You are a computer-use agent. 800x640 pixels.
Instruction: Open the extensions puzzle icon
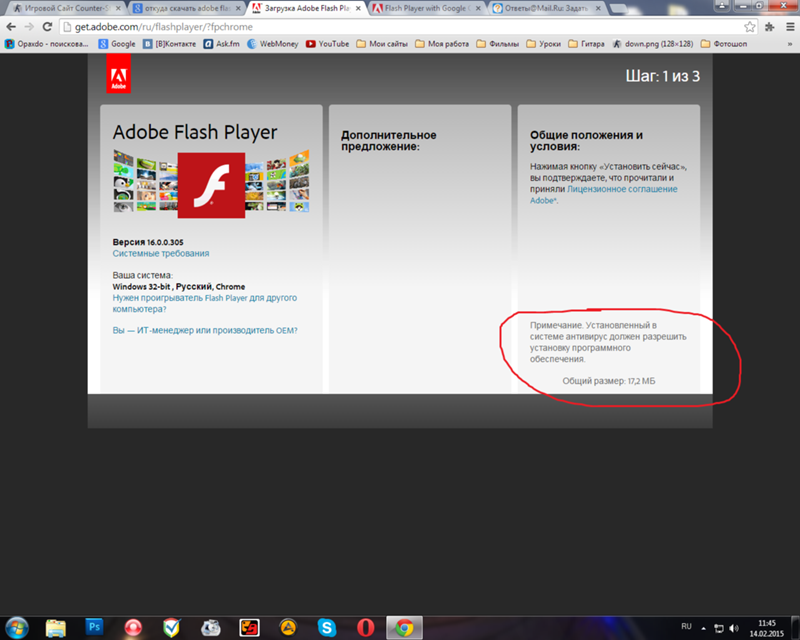pyautogui.click(x=770, y=27)
